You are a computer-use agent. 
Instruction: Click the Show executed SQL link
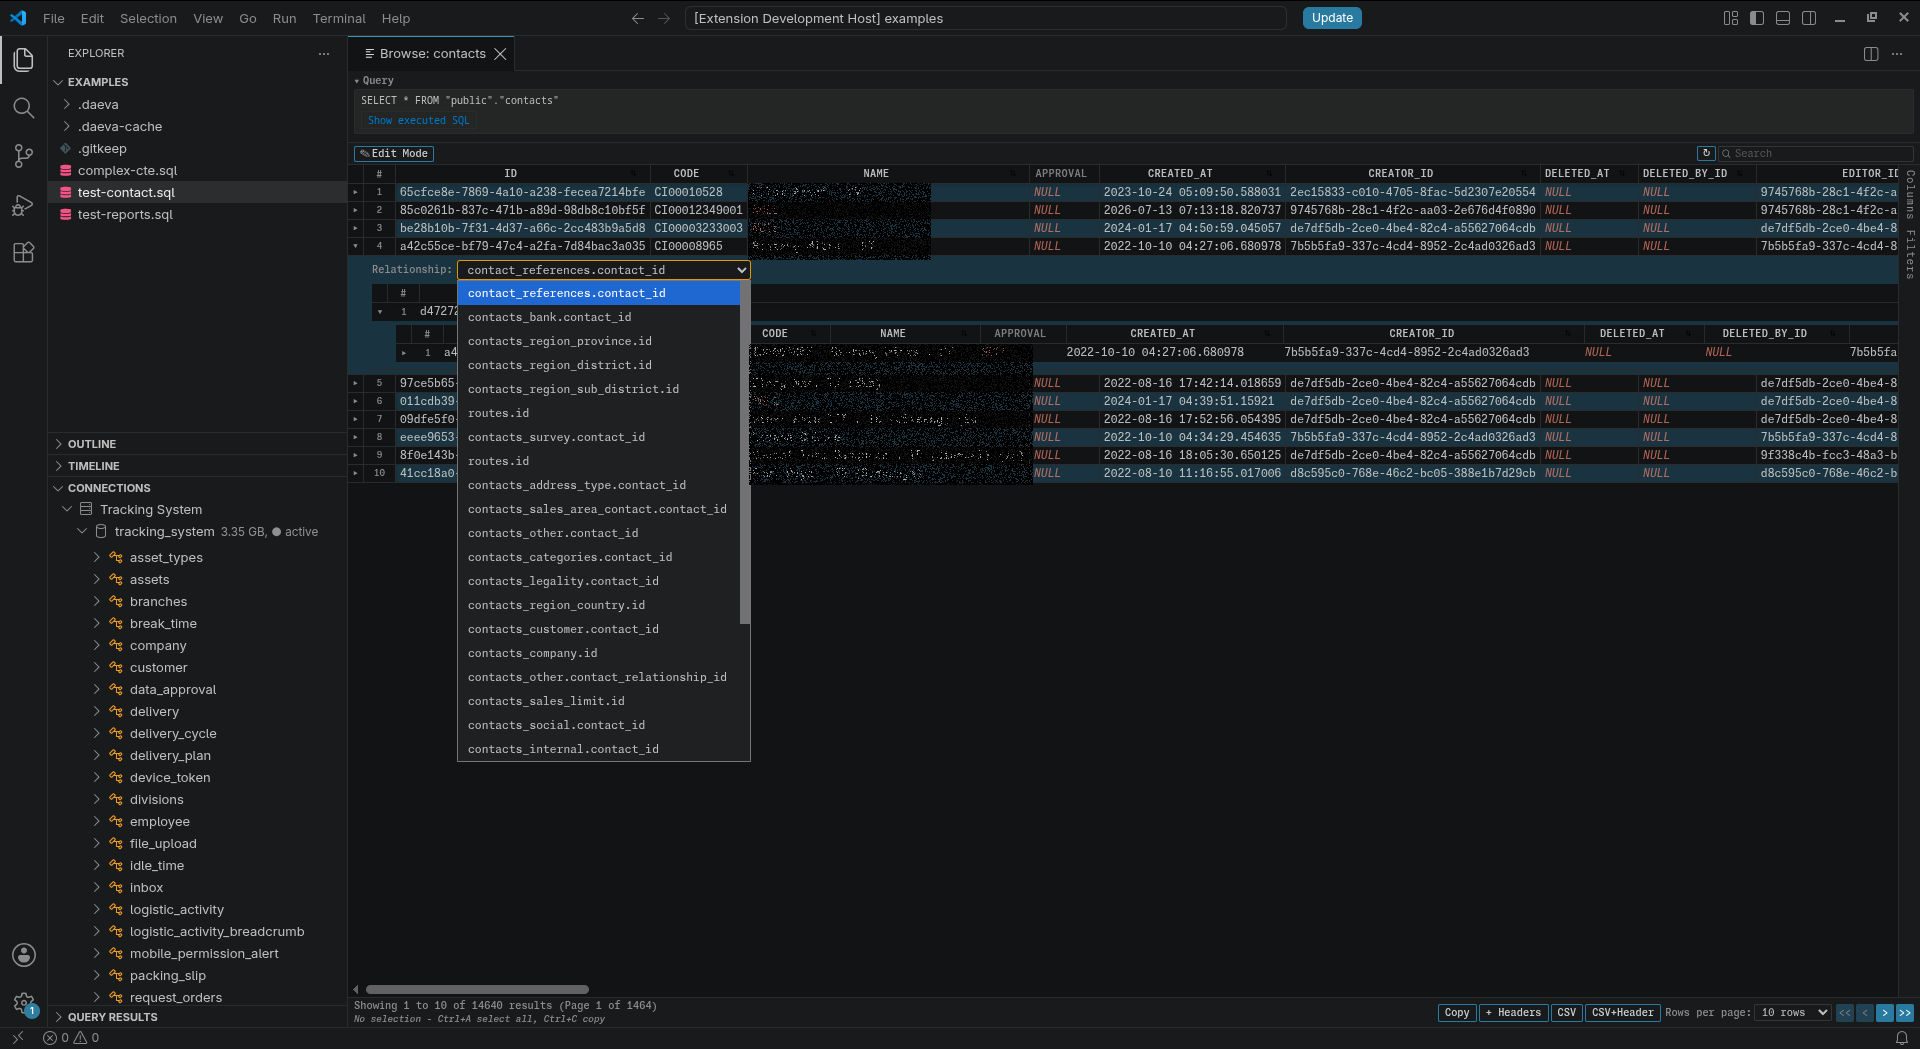[418, 121]
